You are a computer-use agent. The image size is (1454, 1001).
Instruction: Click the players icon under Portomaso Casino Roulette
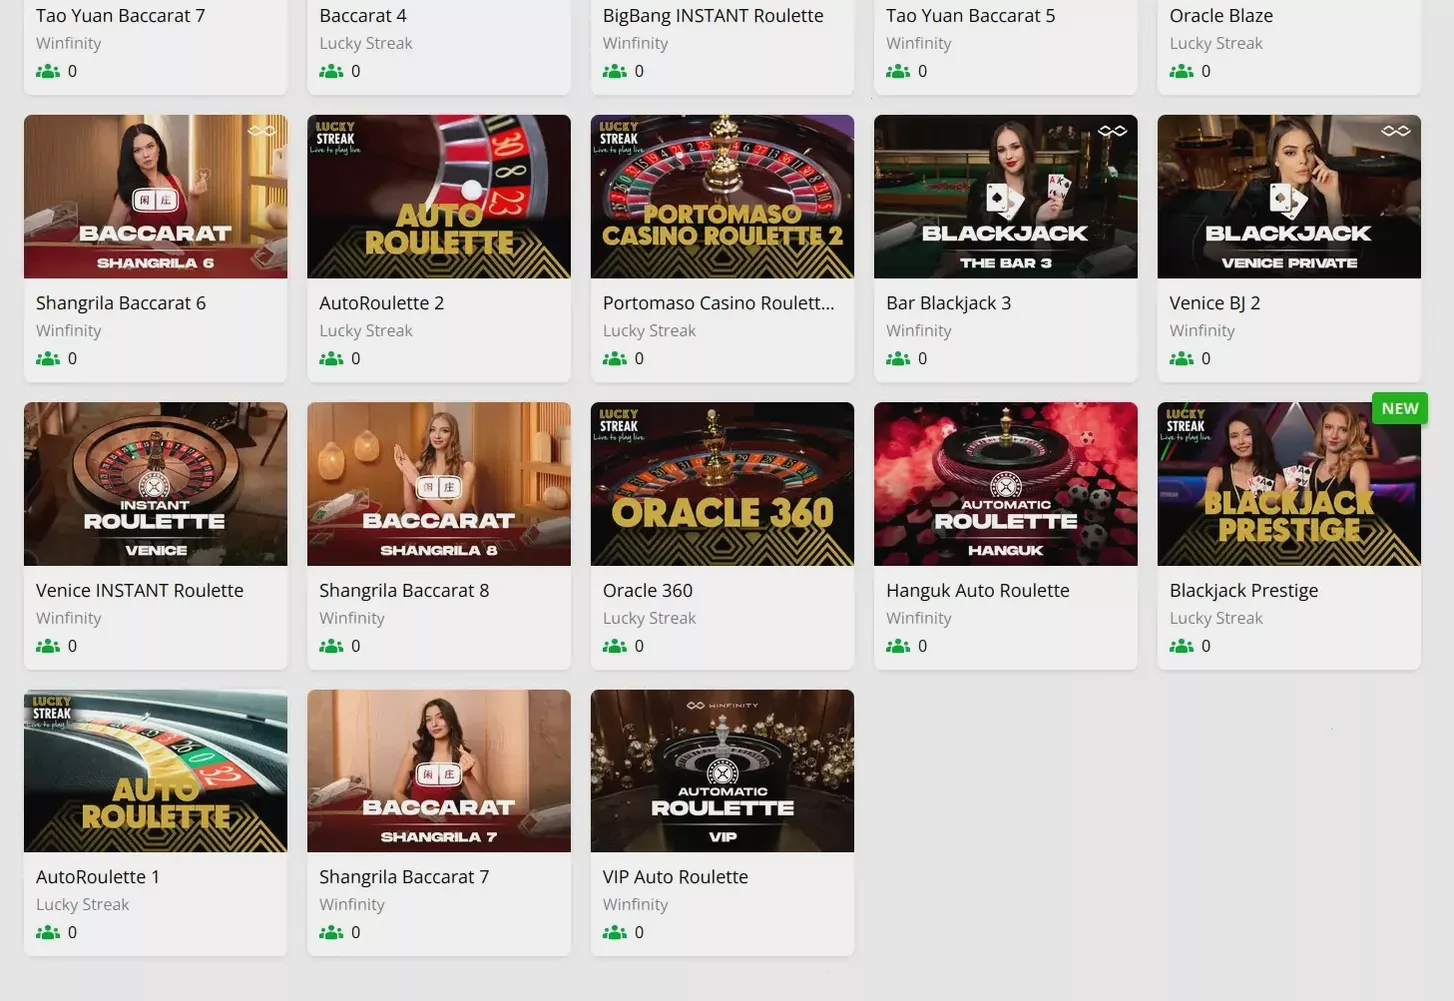(615, 358)
